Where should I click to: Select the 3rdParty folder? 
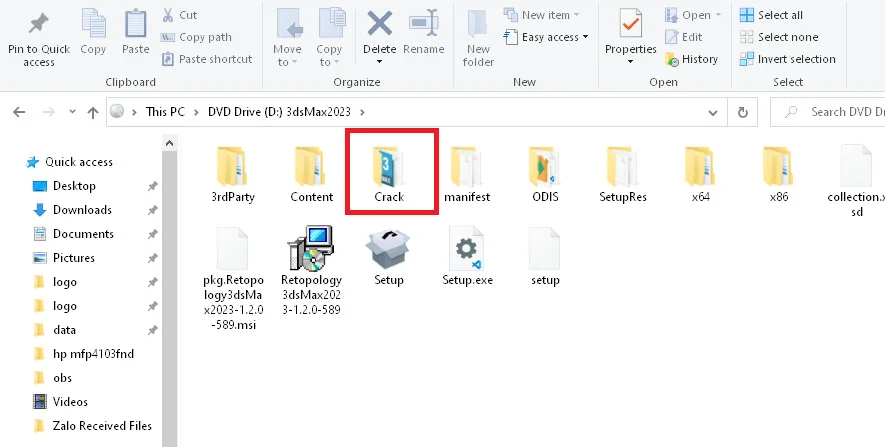click(233, 174)
